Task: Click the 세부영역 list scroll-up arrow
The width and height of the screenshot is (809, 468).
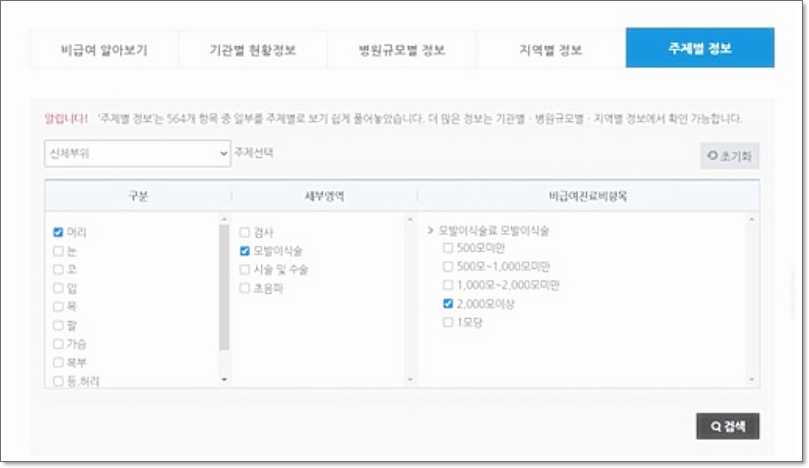Action: tap(410, 219)
